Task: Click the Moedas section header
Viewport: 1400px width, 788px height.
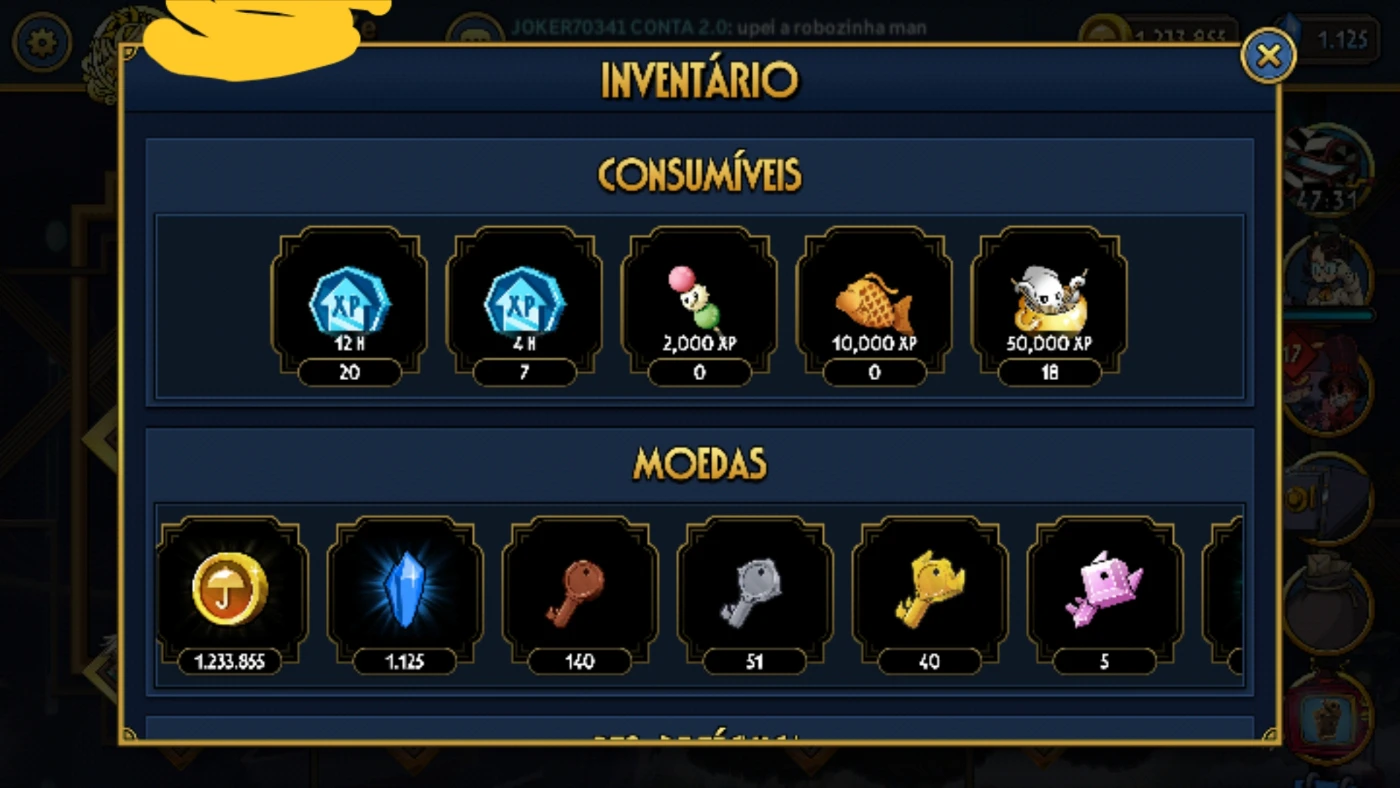Action: coord(699,463)
